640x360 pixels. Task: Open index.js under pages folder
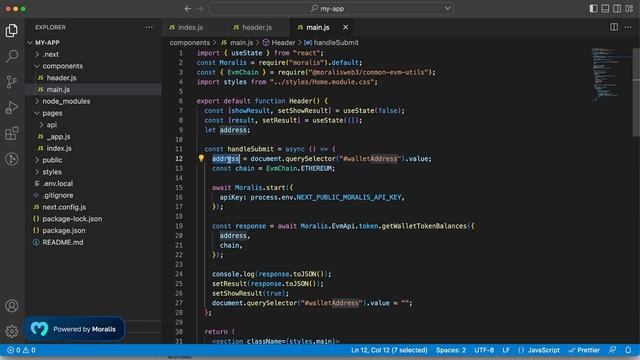(59, 148)
